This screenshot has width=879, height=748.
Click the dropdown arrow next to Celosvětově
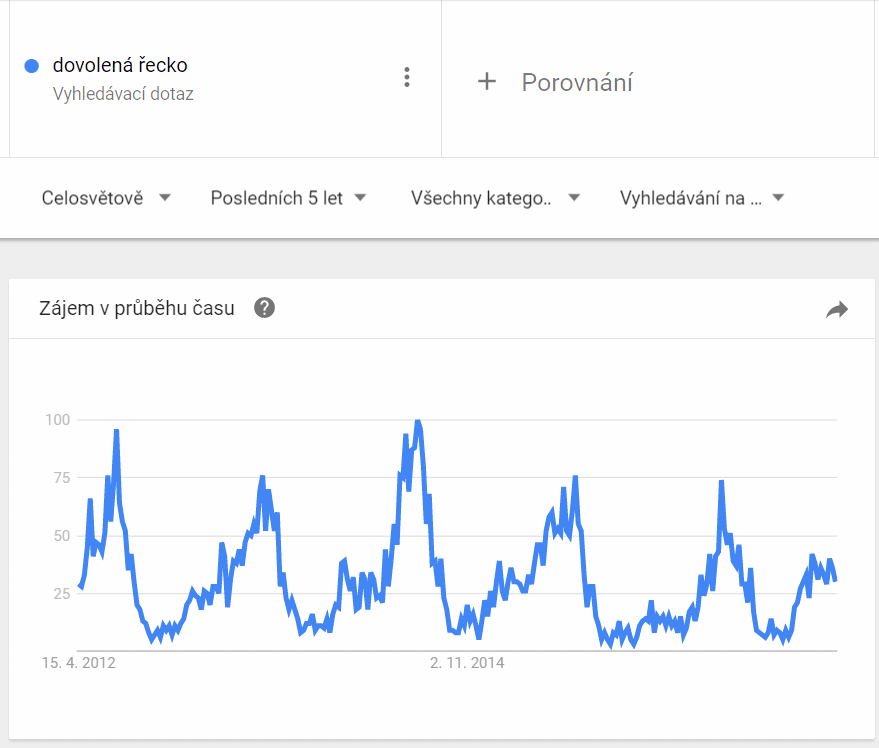165,198
